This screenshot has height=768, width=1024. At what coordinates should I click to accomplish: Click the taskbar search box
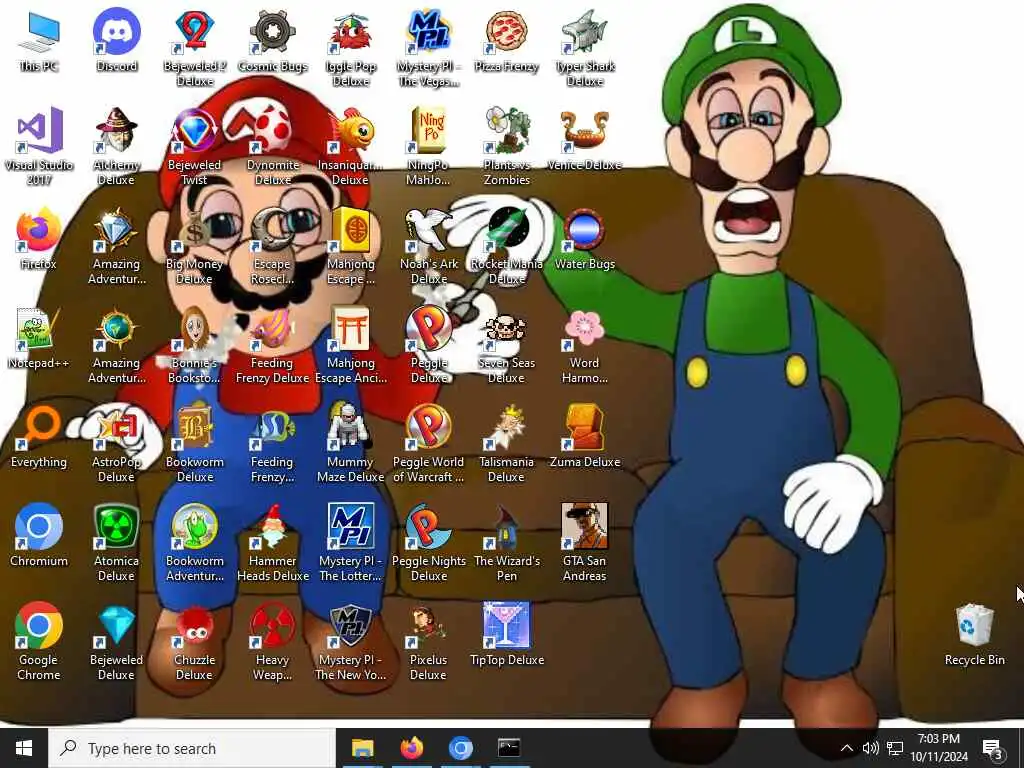[x=192, y=748]
